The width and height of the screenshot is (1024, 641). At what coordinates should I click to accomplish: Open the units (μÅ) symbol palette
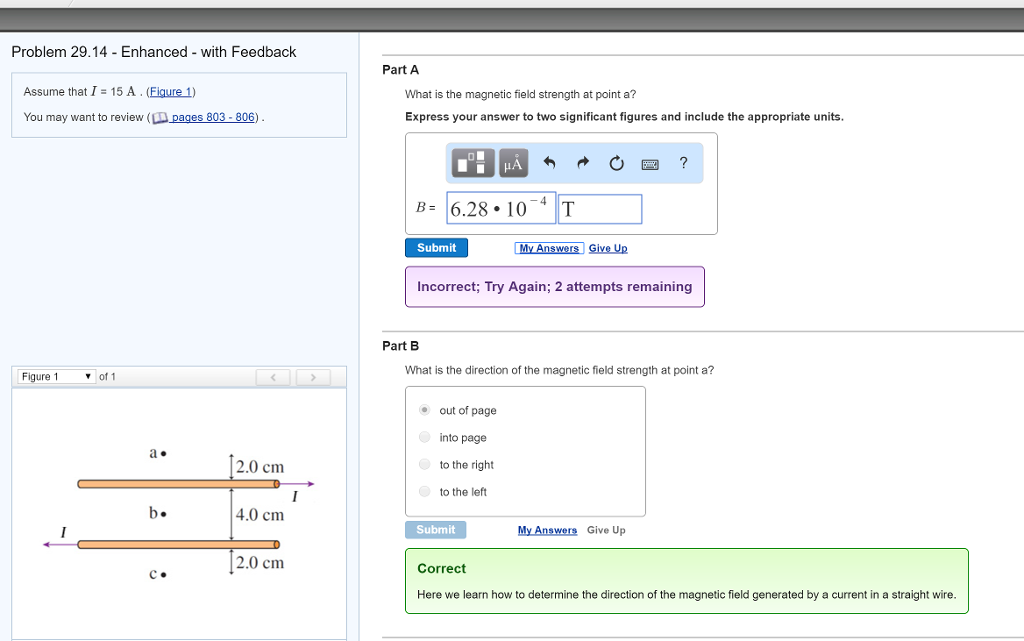click(x=512, y=163)
